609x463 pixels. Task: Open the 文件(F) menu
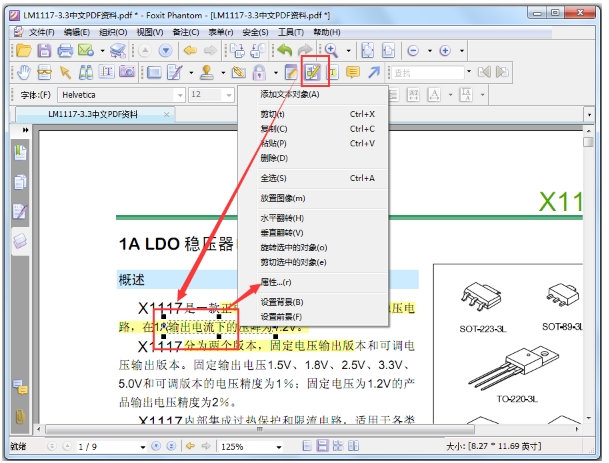pyautogui.click(x=42, y=32)
